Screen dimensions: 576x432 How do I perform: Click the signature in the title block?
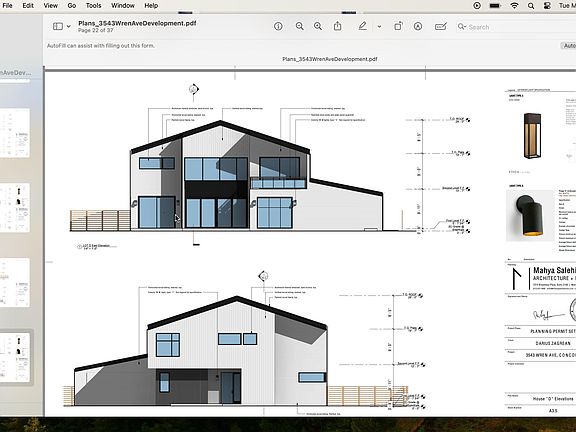(548, 315)
